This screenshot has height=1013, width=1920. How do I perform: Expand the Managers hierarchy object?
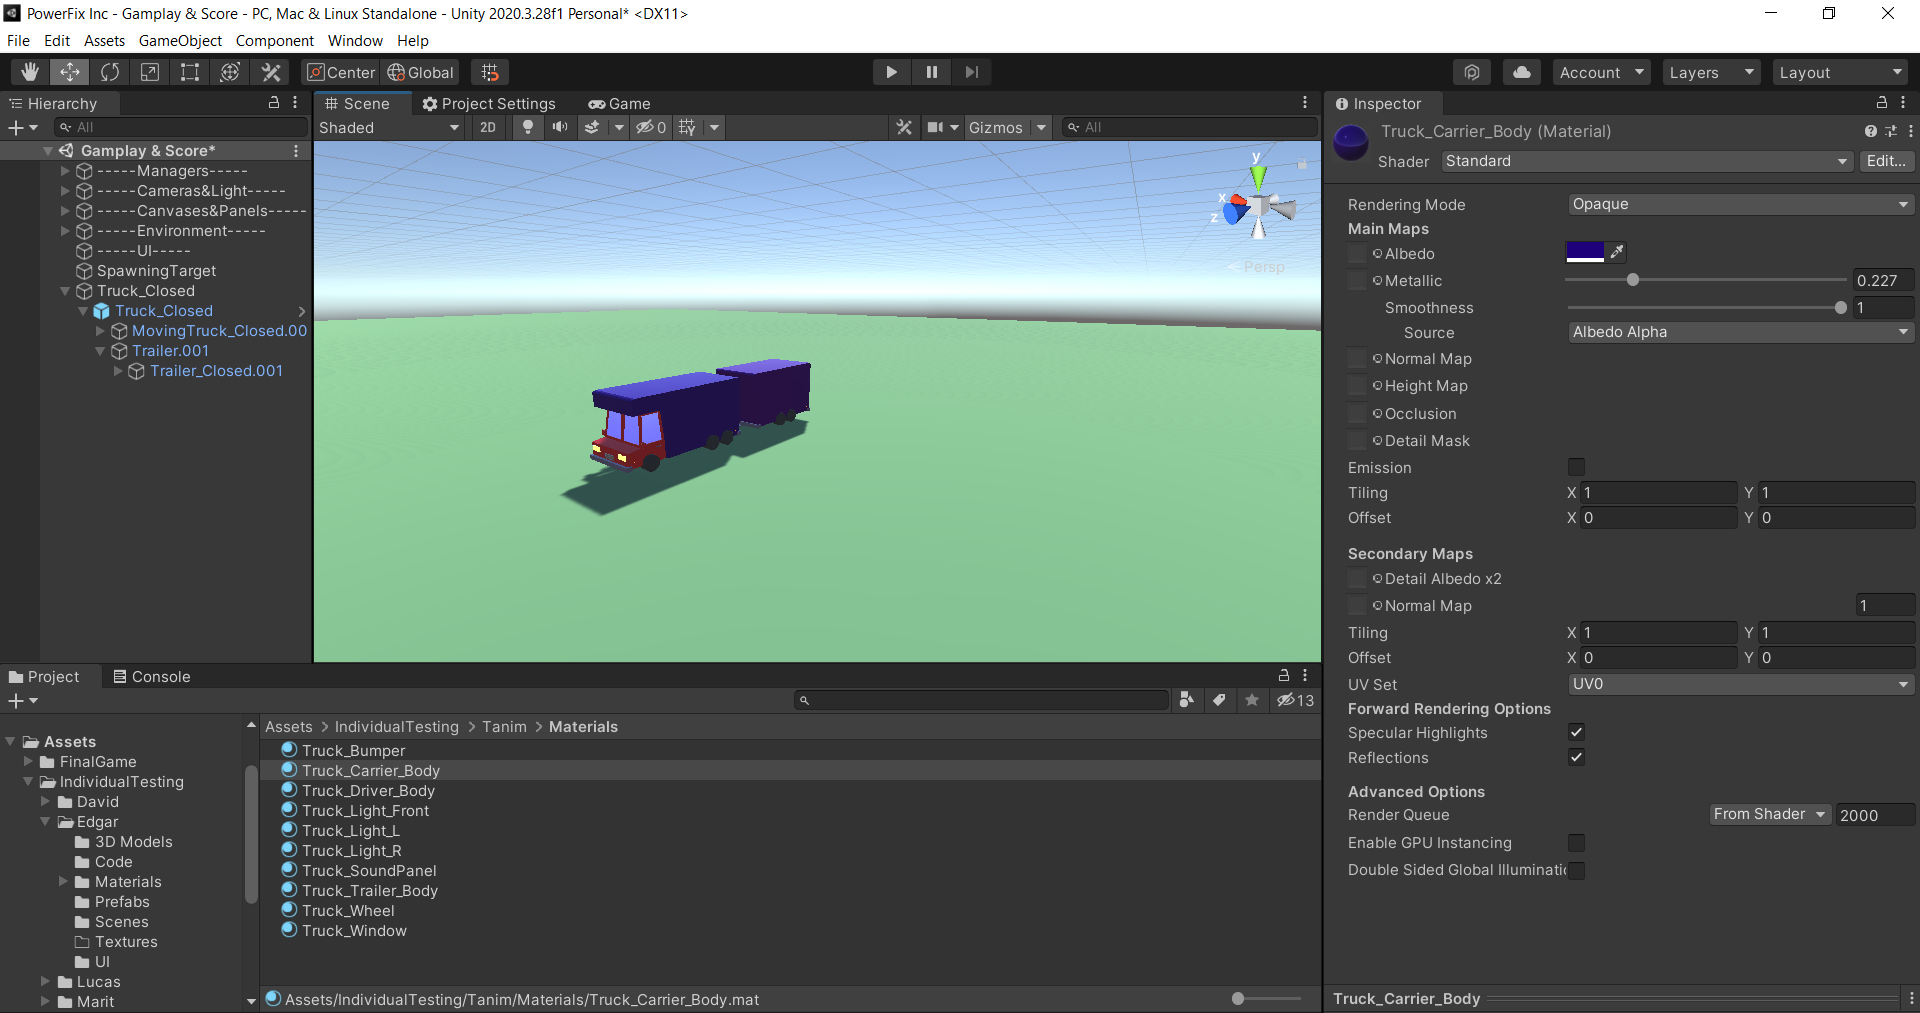tap(65, 171)
